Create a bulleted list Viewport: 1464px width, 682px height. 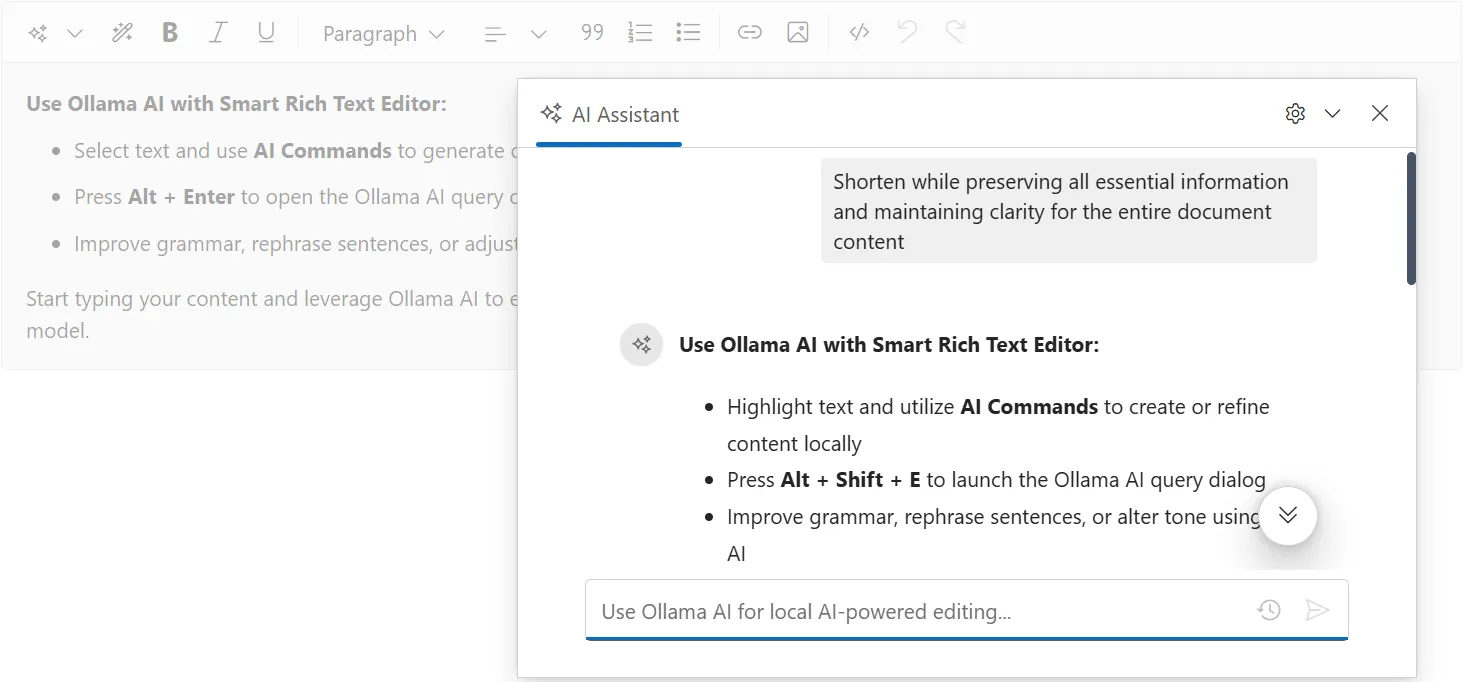[x=688, y=33]
